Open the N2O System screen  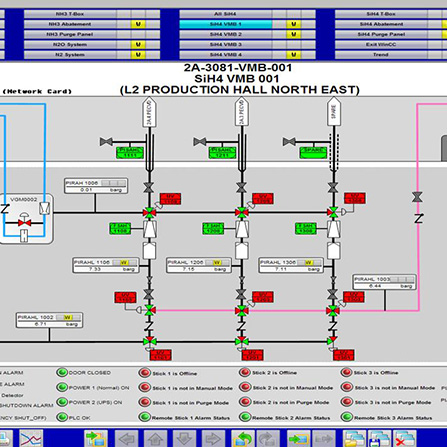(x=70, y=44)
